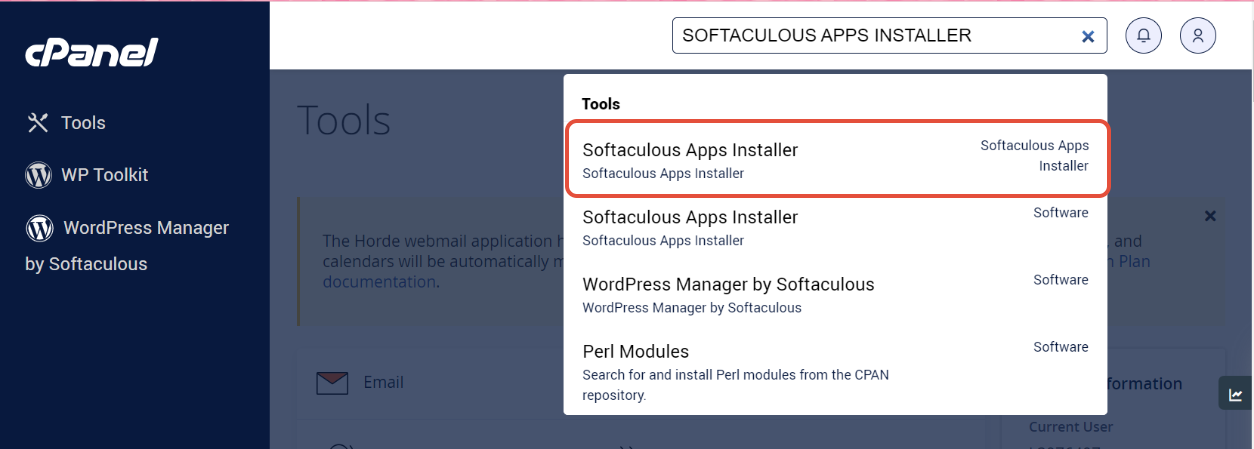This screenshot has width=1254, height=449.
Task: Click the cPanel logo
Action: coord(92,53)
